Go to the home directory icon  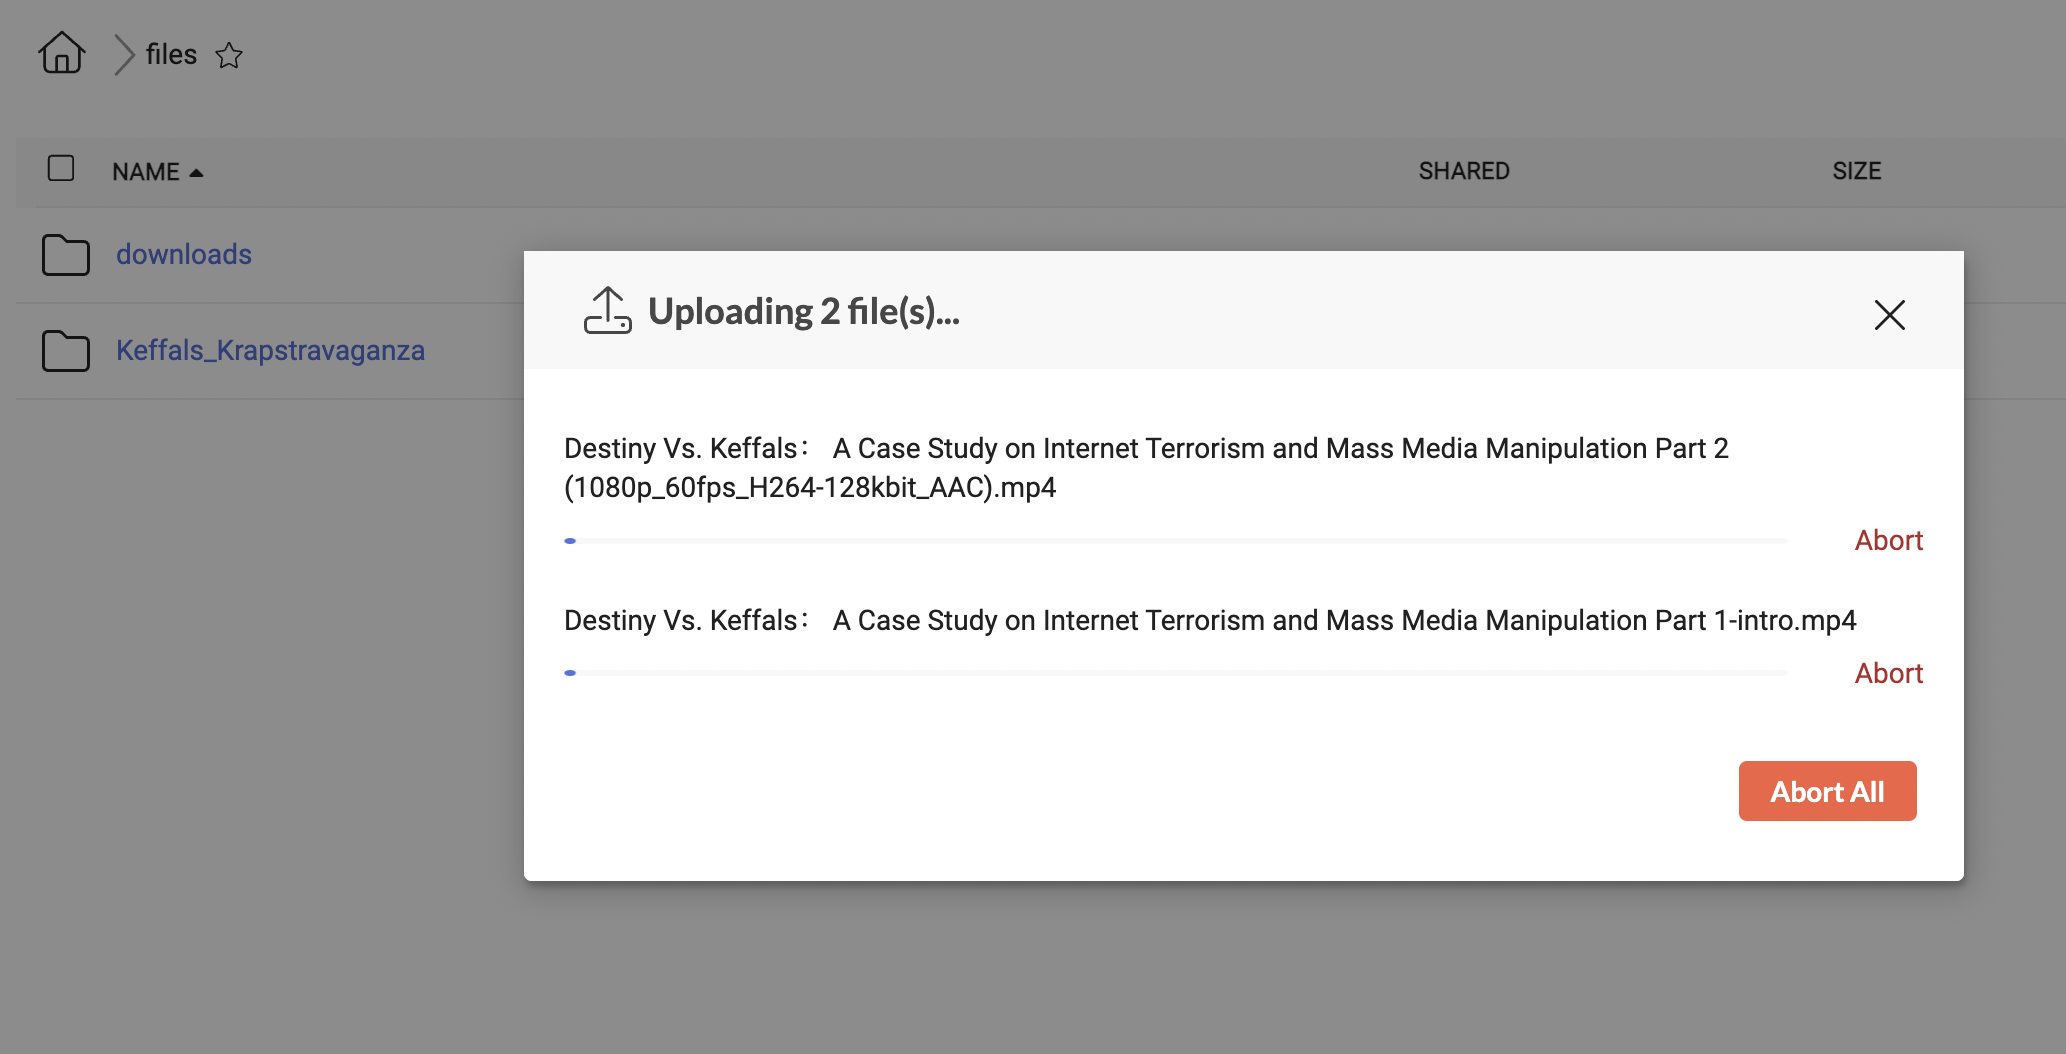[62, 53]
